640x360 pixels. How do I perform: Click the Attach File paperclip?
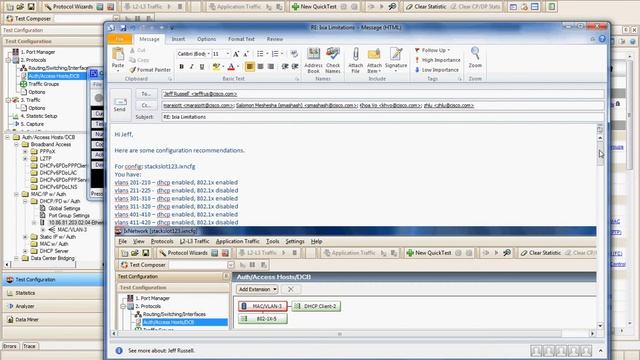[356, 55]
